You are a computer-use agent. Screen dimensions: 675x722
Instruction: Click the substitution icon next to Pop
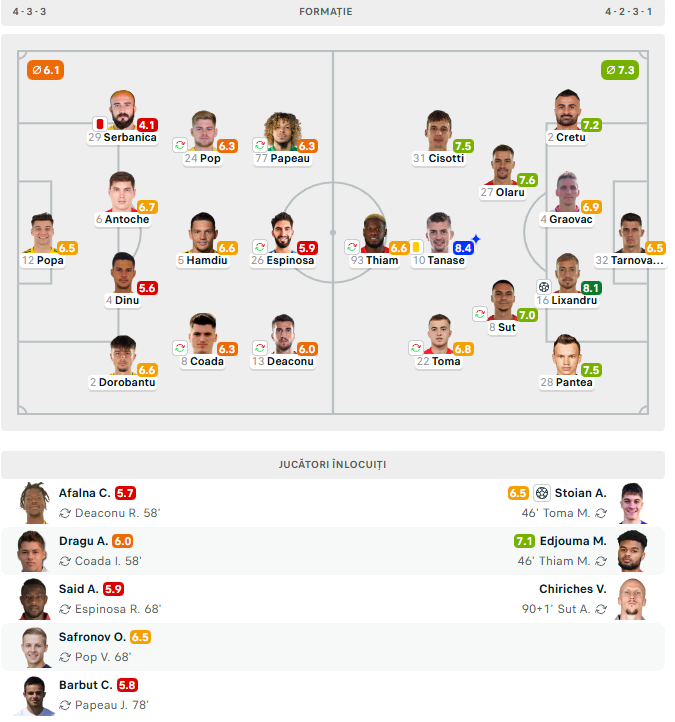pos(180,145)
